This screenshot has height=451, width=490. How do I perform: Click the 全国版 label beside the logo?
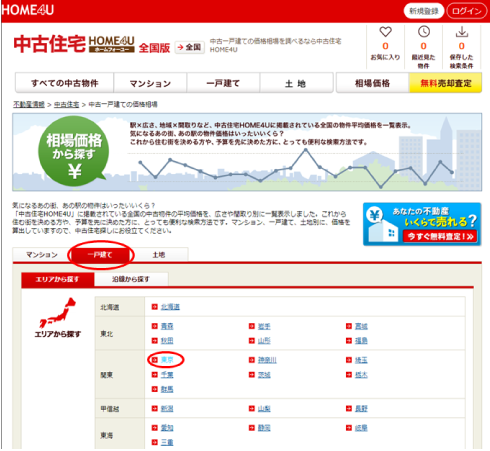[x=154, y=48]
